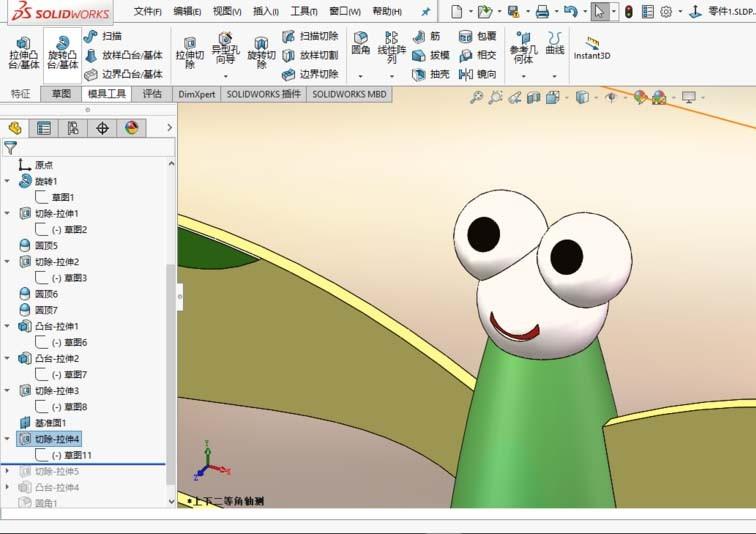Collapse the 切除-拉伸4 feature node
The width and height of the screenshot is (756, 534).
point(7,439)
